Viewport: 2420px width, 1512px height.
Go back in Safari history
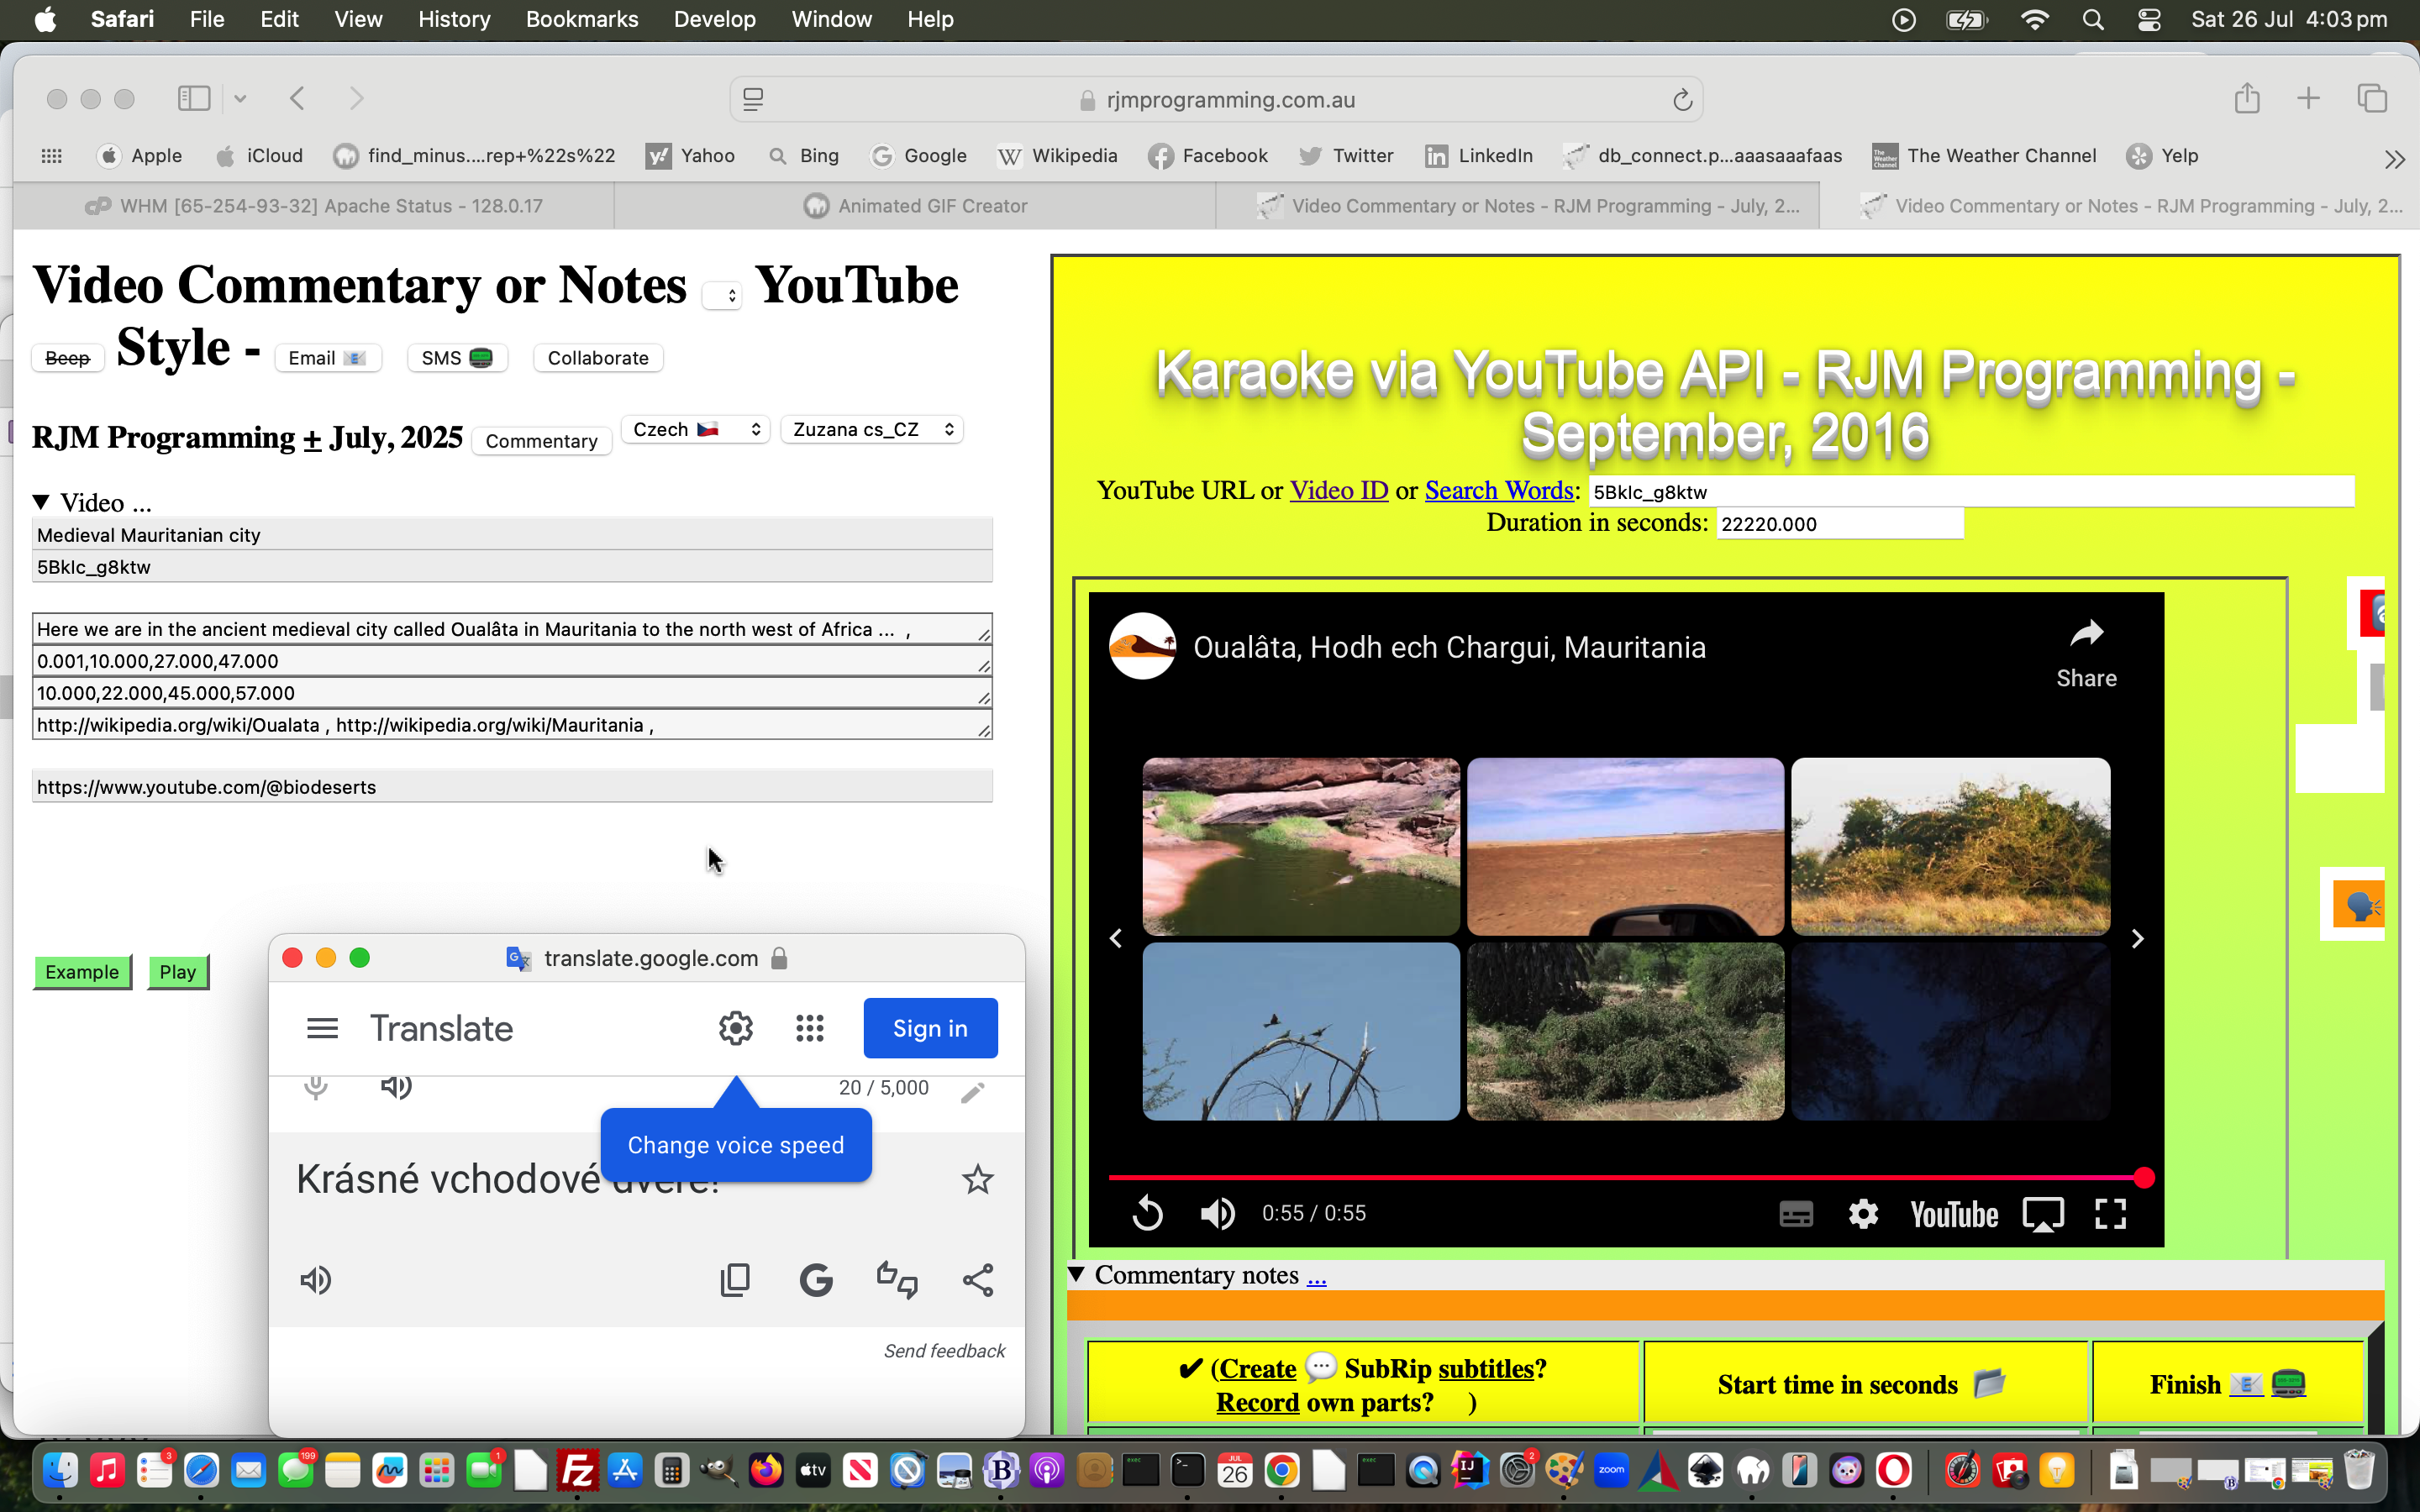pyautogui.click(x=297, y=98)
